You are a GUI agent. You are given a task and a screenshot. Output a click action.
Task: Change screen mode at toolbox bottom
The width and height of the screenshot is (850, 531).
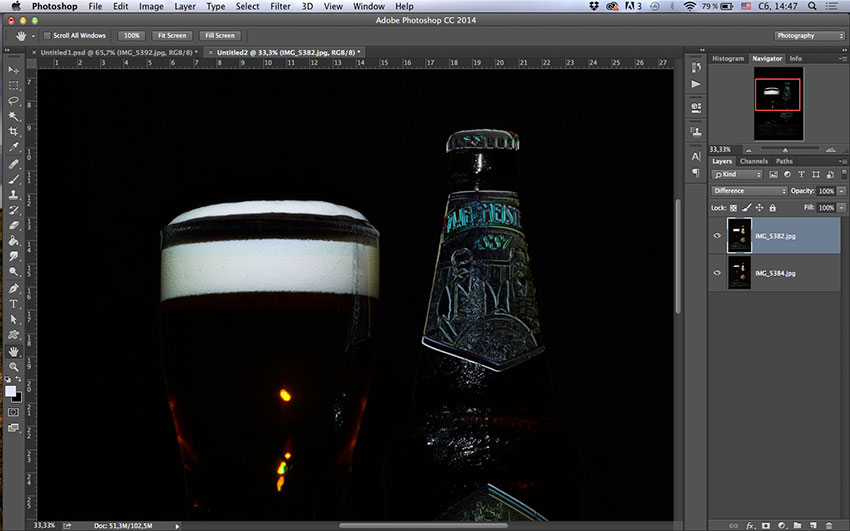[14, 428]
